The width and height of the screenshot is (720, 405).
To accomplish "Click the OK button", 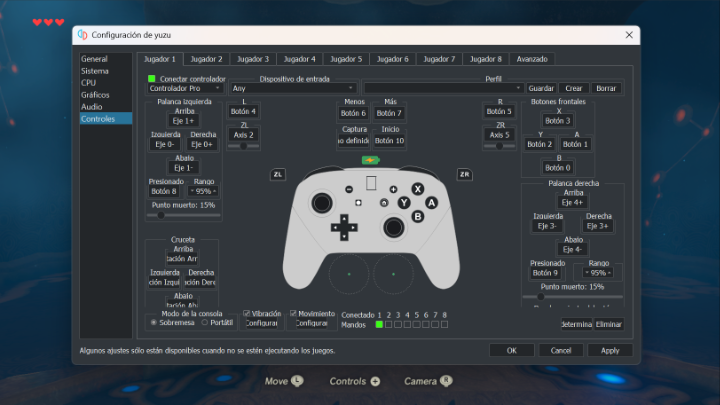I will pos(512,350).
